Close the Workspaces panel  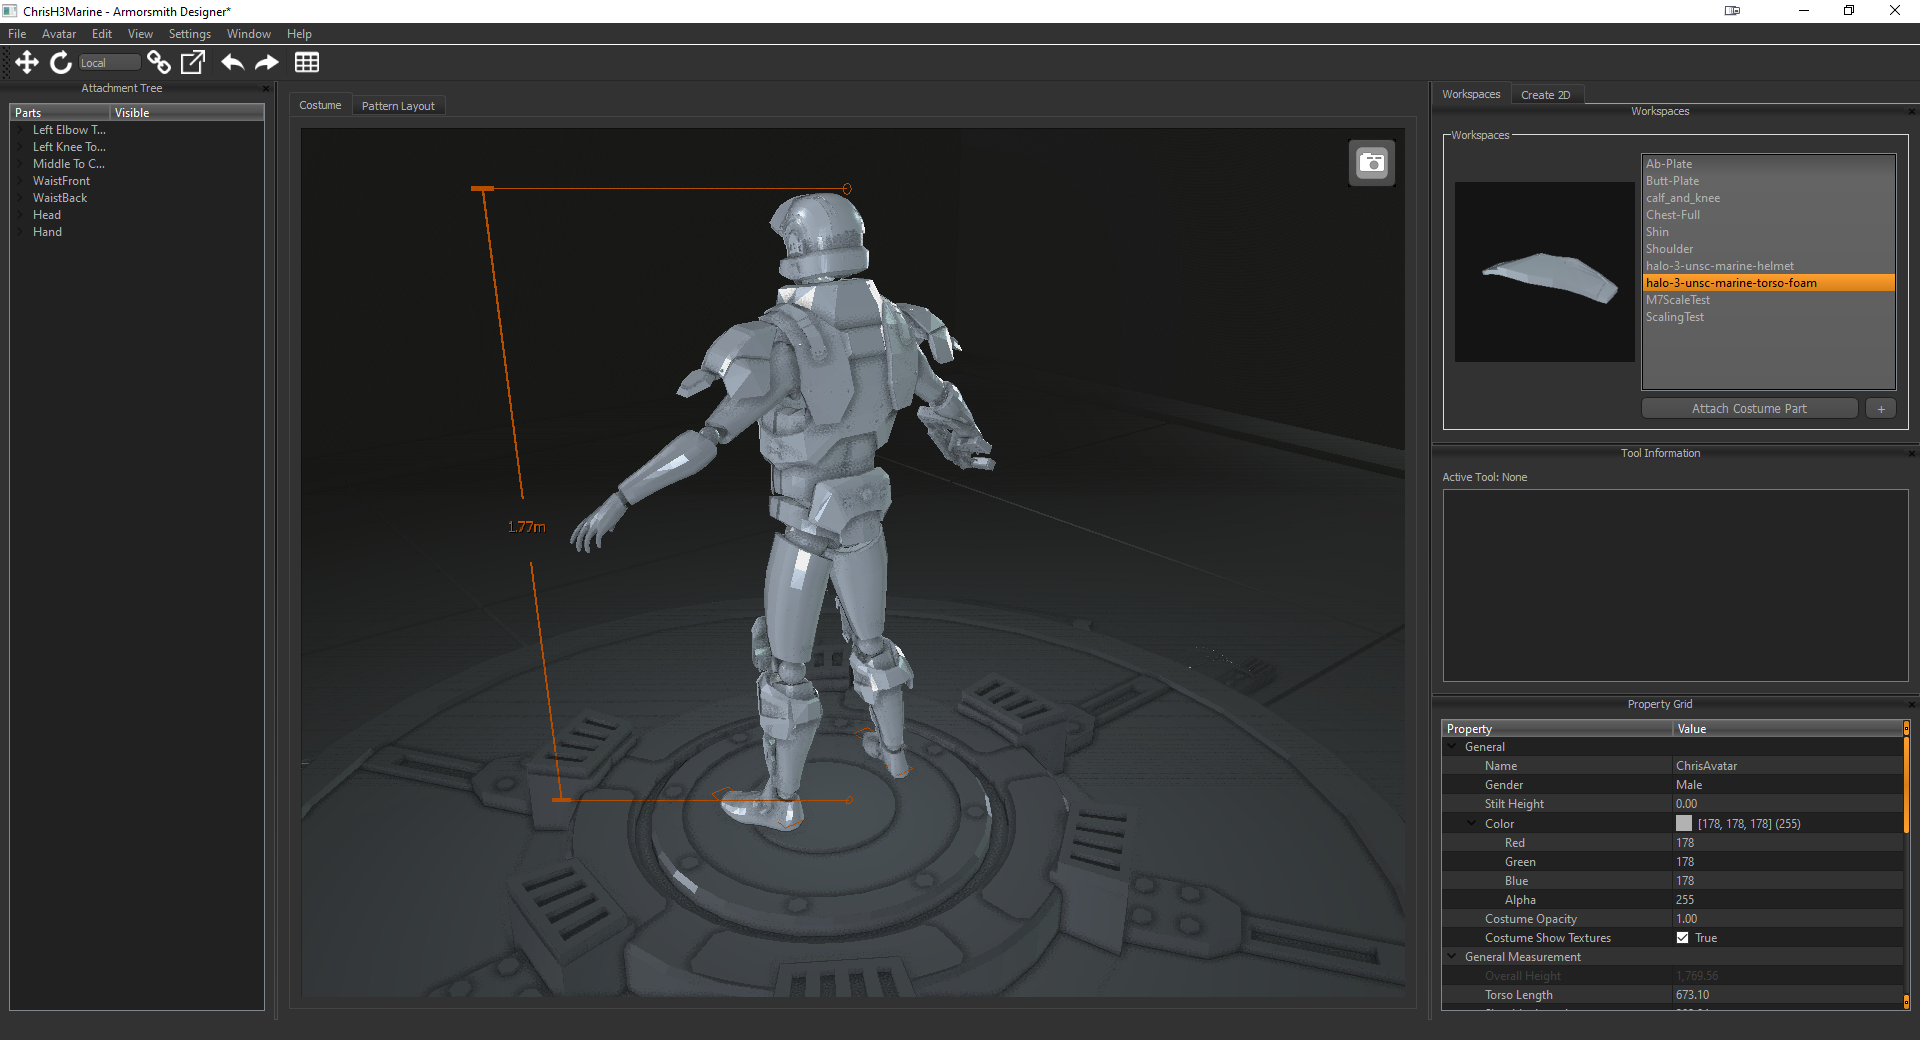pyautogui.click(x=1911, y=112)
